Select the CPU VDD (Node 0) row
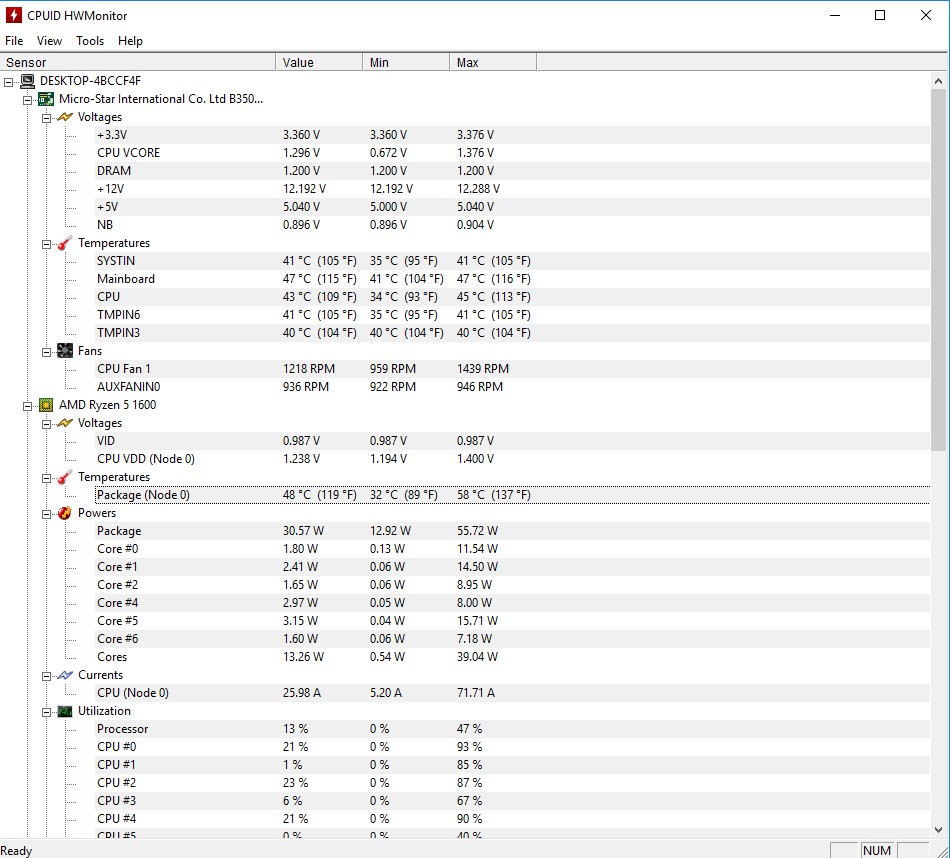The height and width of the screenshot is (858, 950). click(512, 459)
